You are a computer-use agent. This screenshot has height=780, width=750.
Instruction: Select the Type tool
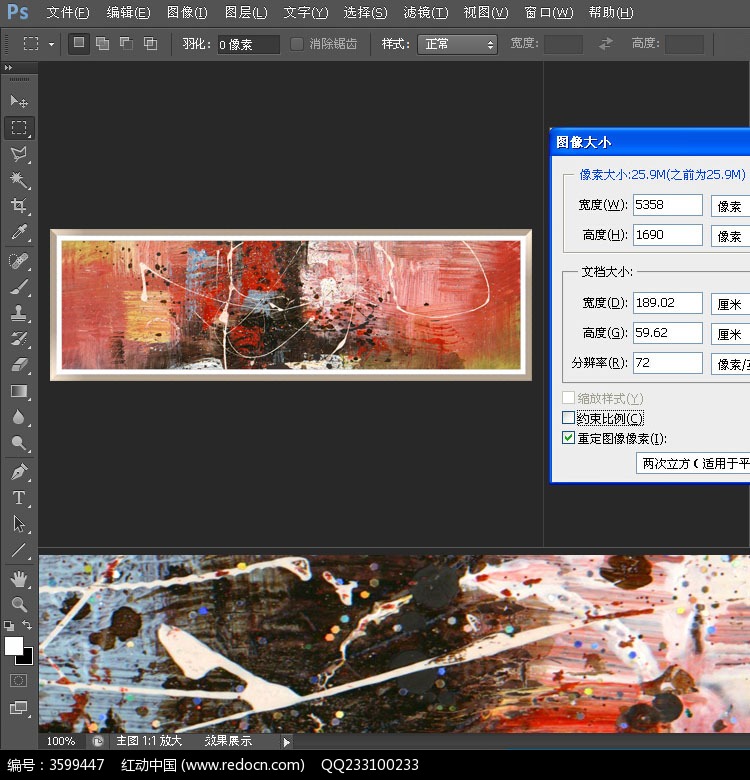(19, 497)
